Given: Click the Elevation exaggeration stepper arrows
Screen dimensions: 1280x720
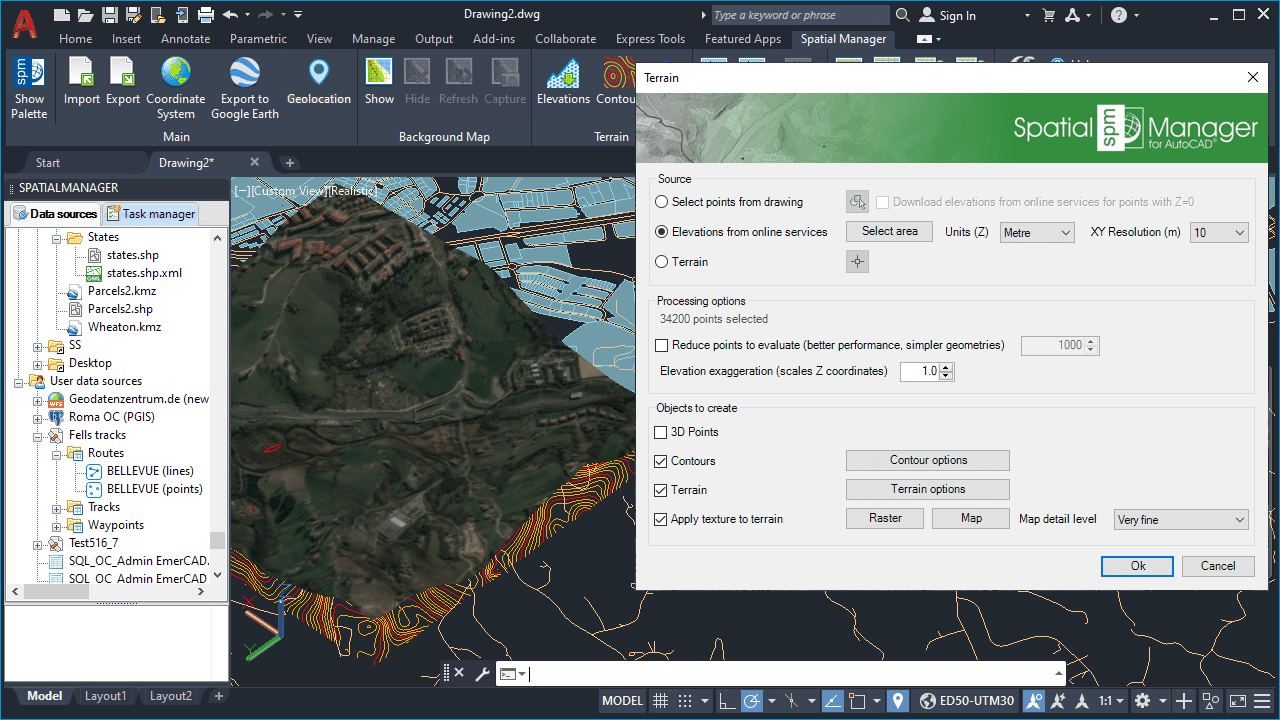Looking at the screenshot, I should click(947, 372).
